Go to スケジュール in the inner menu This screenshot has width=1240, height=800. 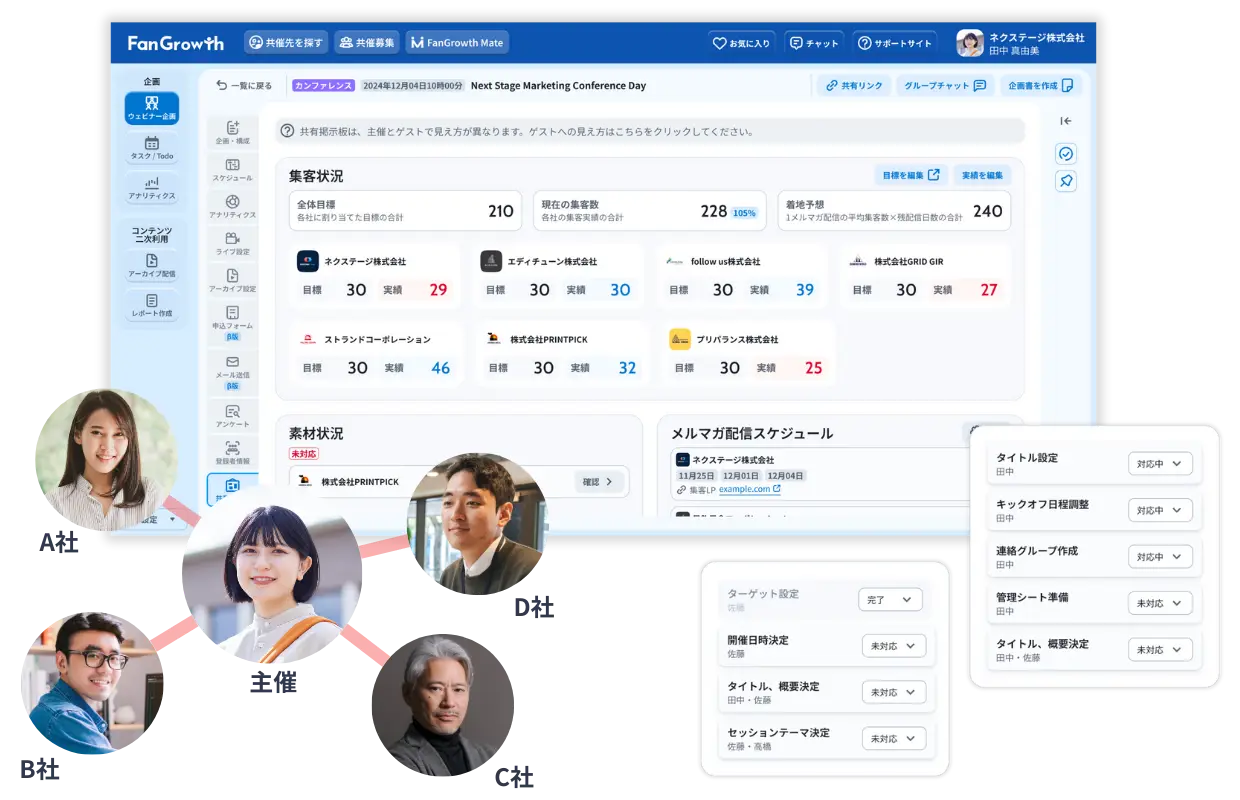[x=232, y=170]
